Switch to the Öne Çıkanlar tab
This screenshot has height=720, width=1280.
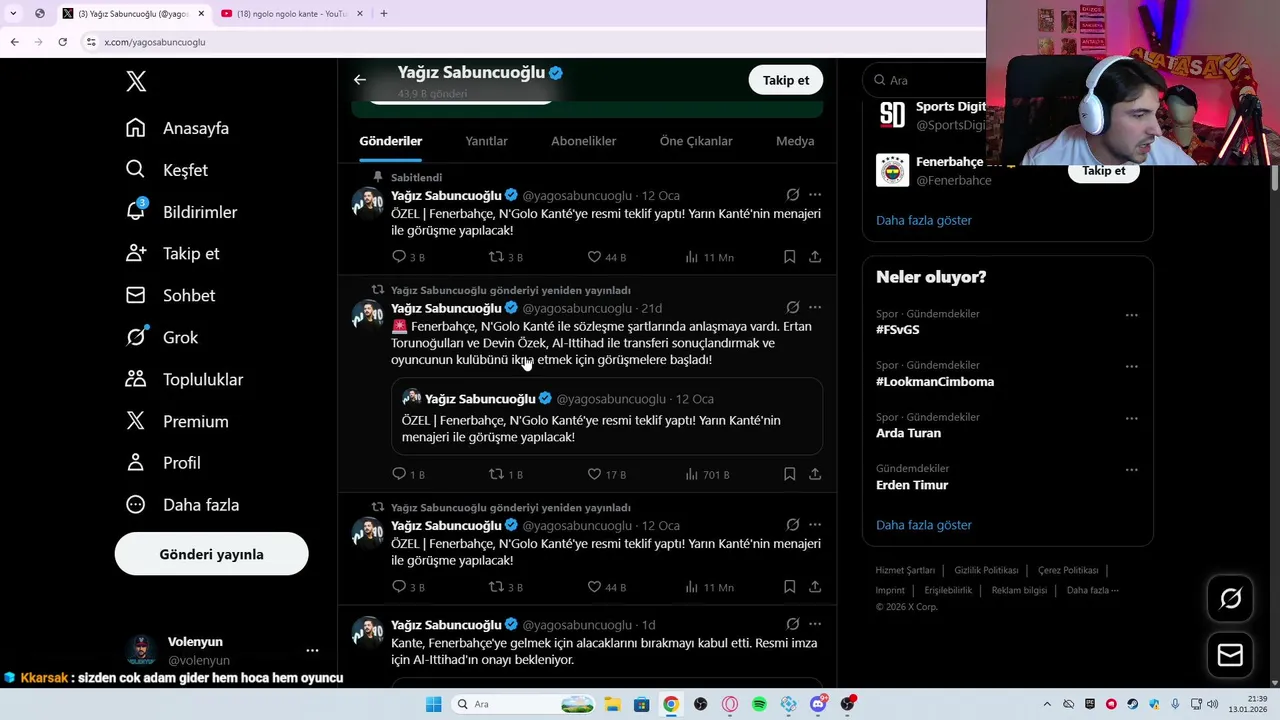(x=696, y=141)
